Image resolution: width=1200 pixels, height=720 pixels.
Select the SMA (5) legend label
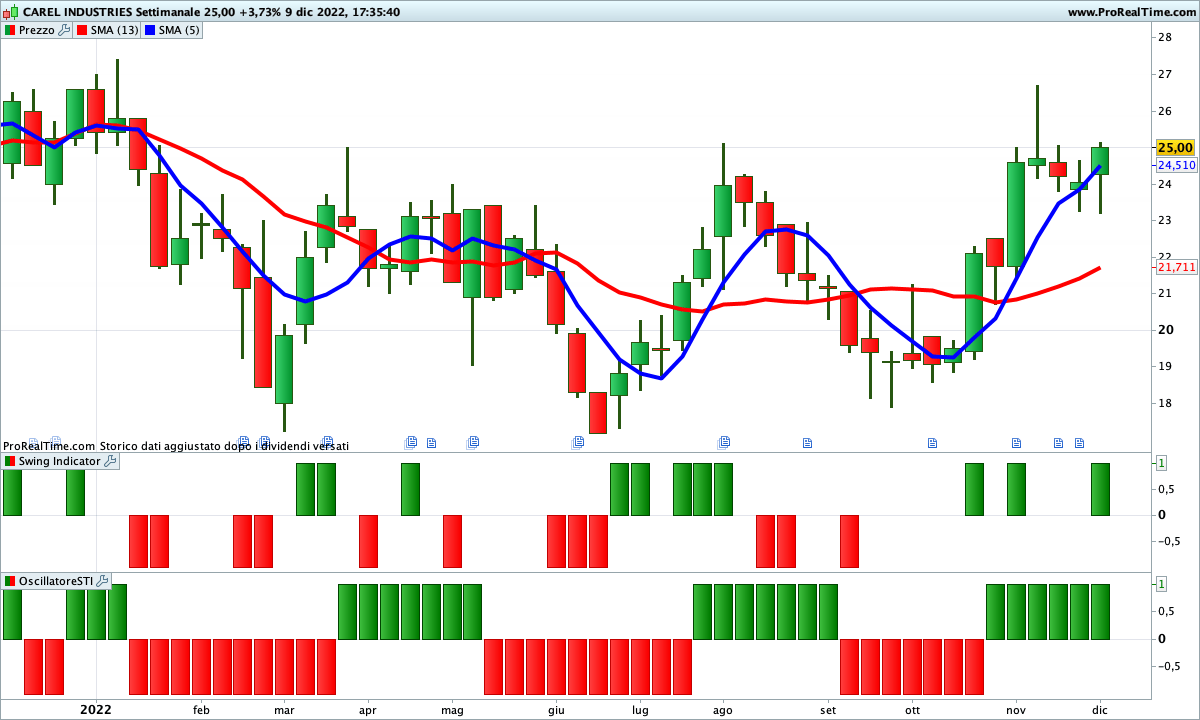(179, 30)
